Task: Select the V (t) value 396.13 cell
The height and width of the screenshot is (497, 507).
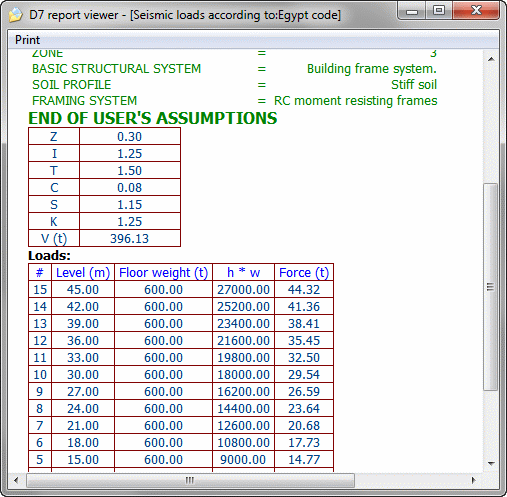Action: (x=130, y=238)
